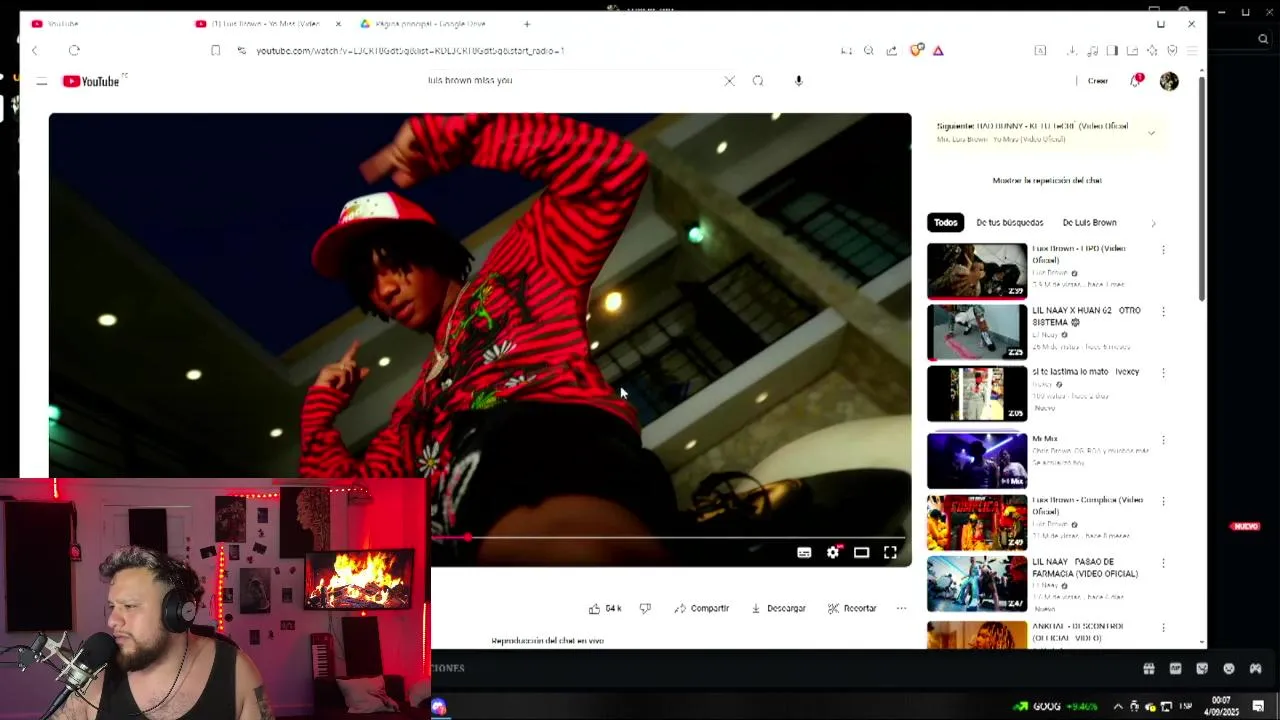Screen dimensions: 1280x720
Task: Open options menu for PASAO DE FARMACIA
Action: 1163,564
